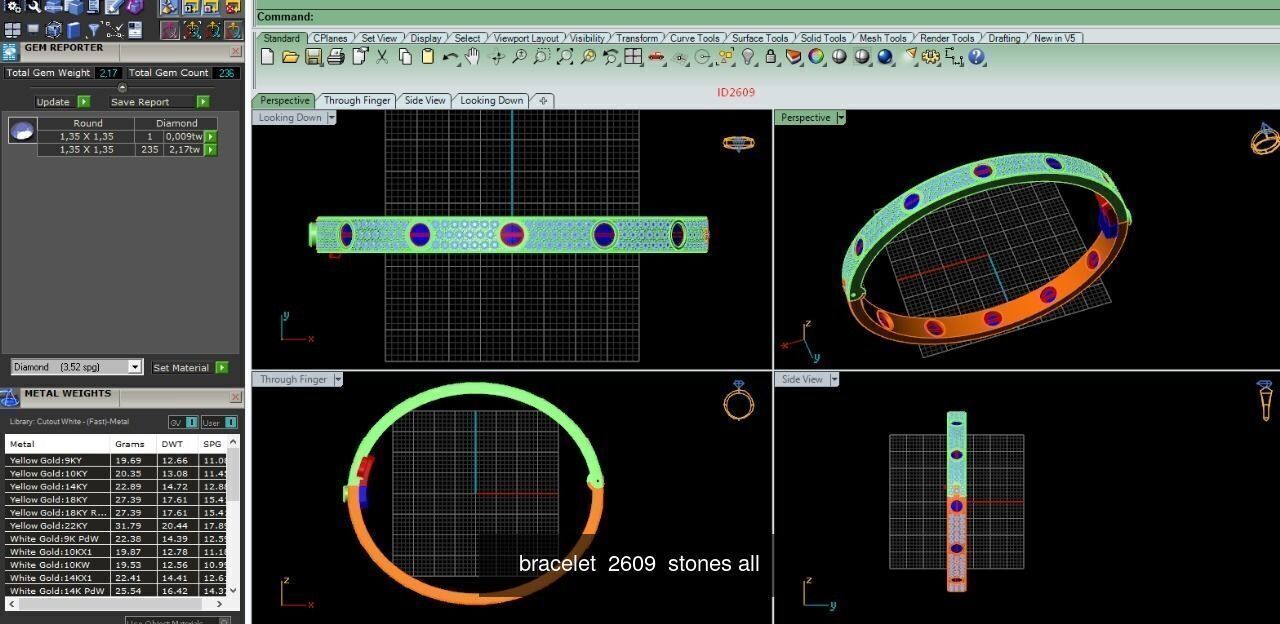This screenshot has width=1280, height=624.
Task: Click the ring icon in Looking Down viewport
Action: pos(738,143)
